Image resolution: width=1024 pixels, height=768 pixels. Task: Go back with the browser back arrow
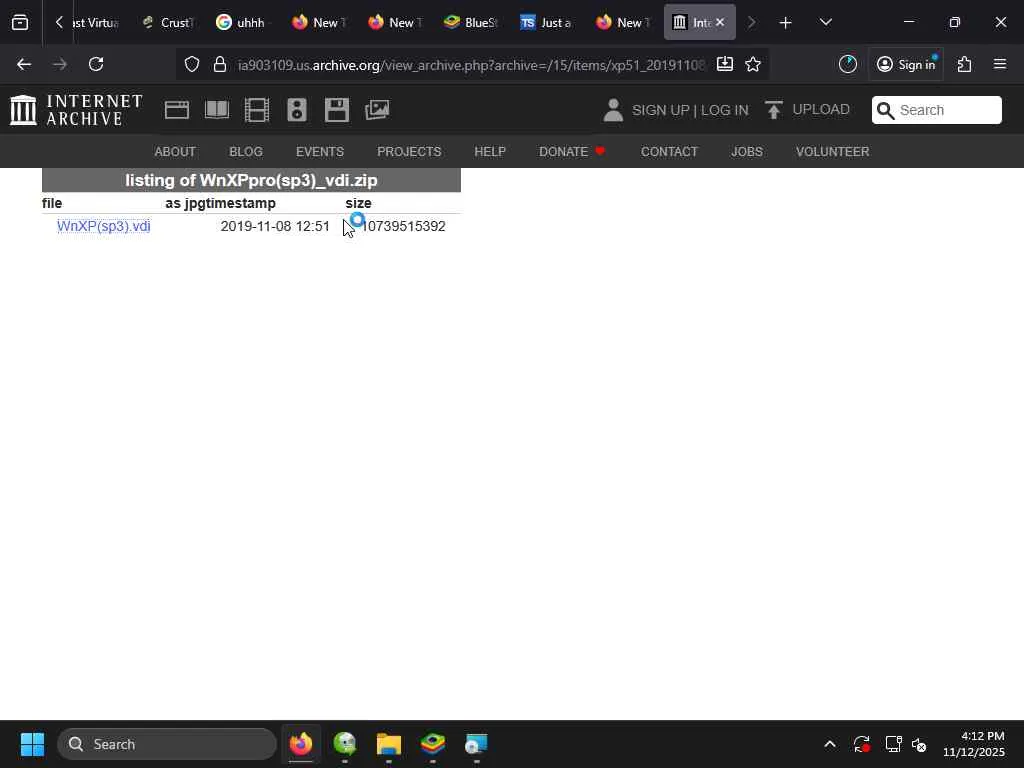point(24,64)
